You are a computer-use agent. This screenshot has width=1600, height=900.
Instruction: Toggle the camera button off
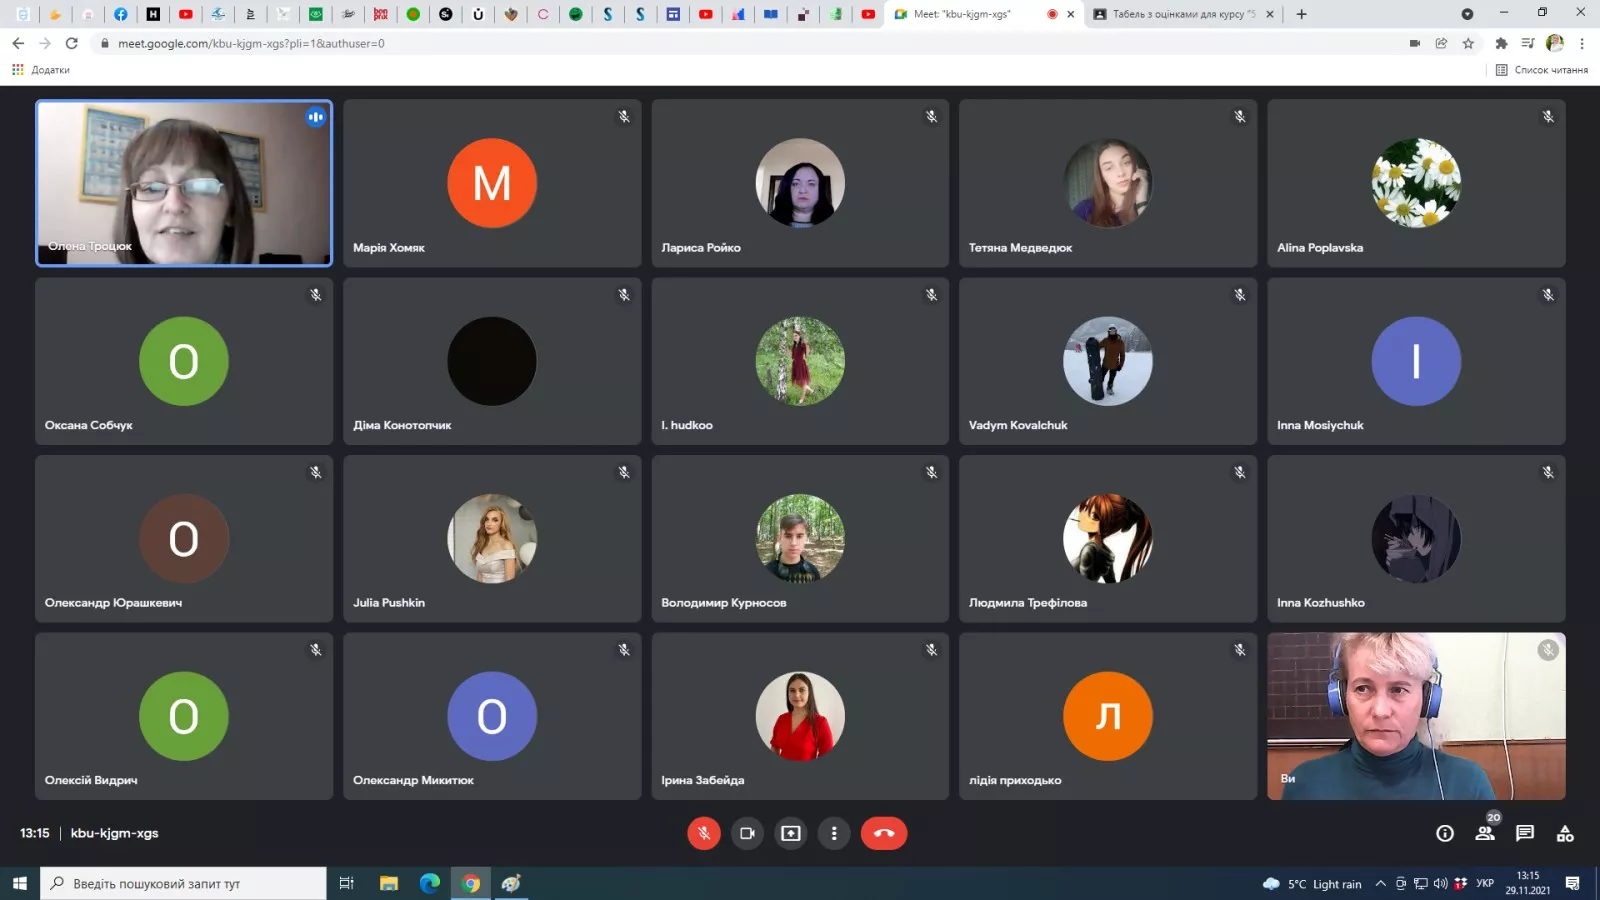(747, 833)
